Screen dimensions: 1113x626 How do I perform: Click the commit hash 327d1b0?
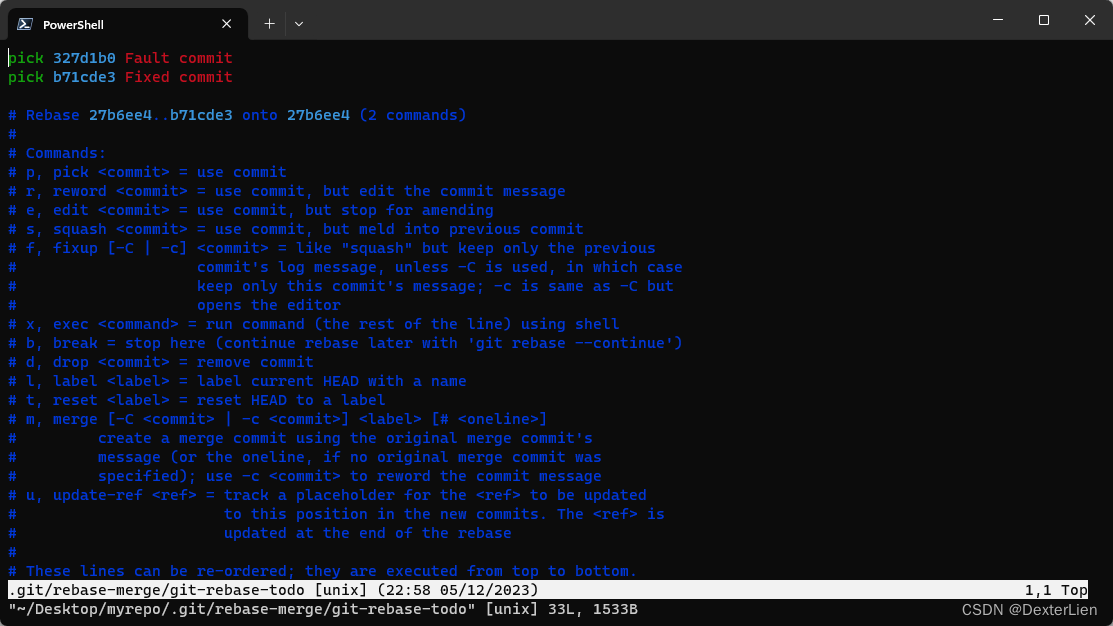coord(84,58)
